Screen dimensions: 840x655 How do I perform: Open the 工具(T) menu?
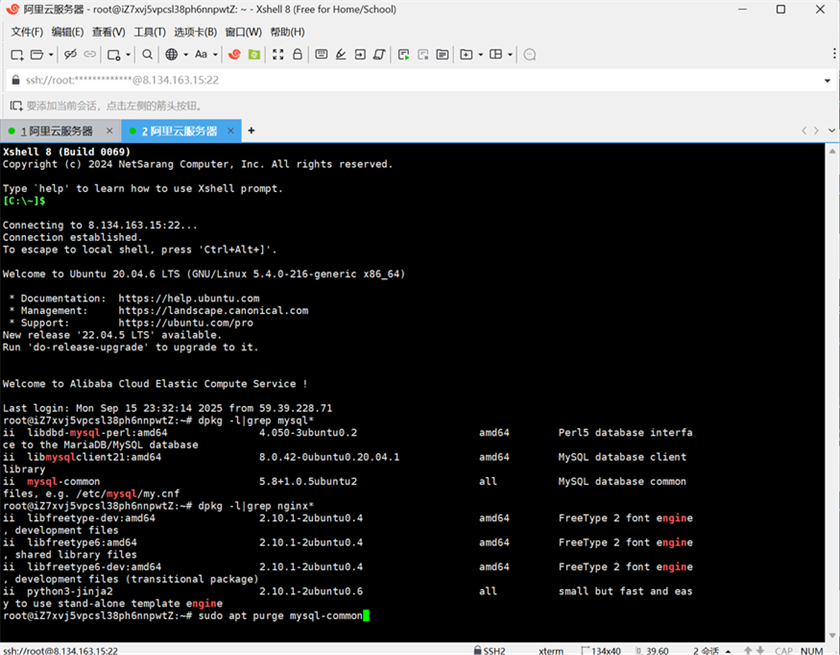click(x=149, y=32)
